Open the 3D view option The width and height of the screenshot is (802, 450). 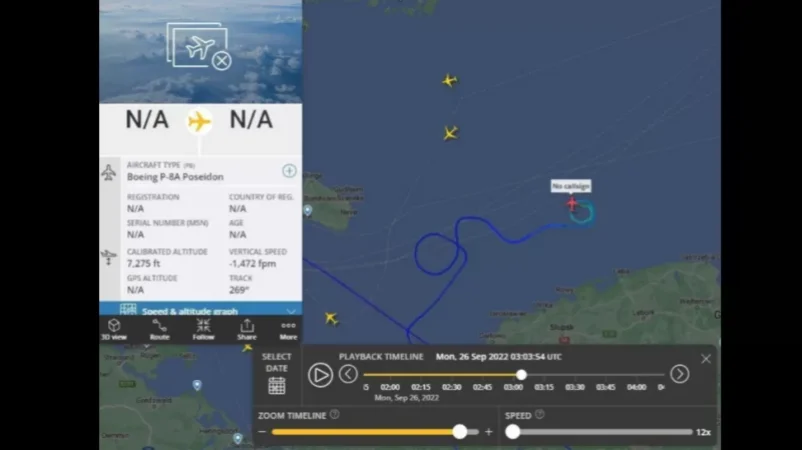(x=114, y=329)
